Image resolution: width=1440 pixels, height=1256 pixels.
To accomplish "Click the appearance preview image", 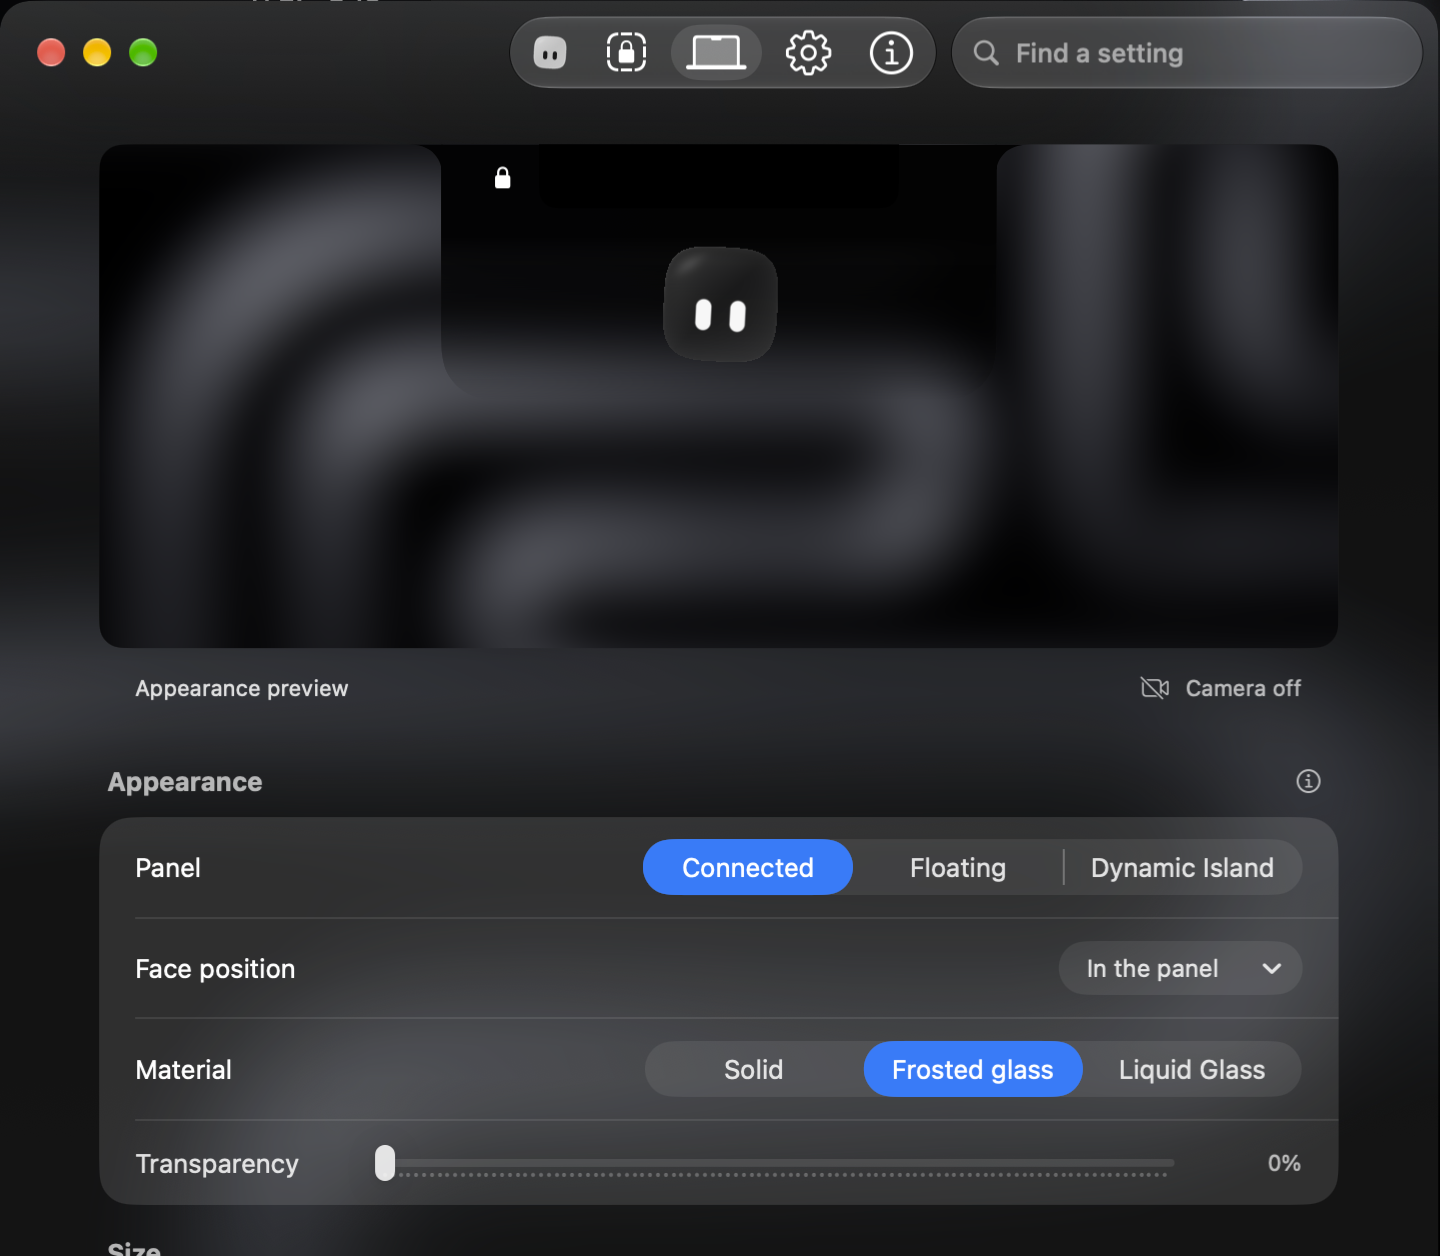I will pyautogui.click(x=719, y=396).
